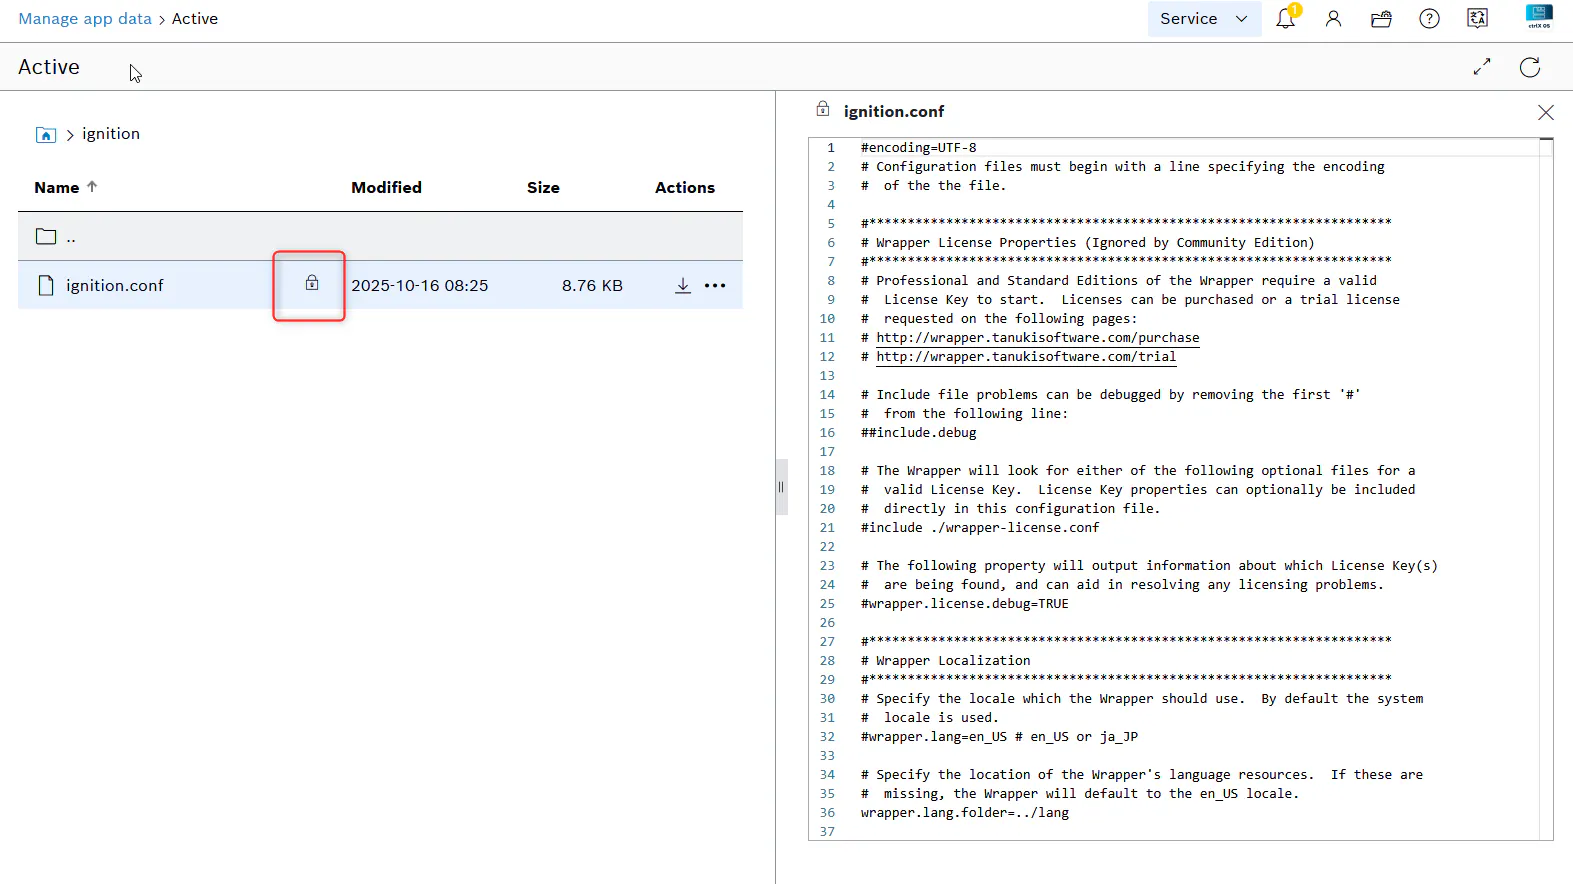
Task: Click the ctrlX OS logo icon
Action: click(x=1539, y=16)
